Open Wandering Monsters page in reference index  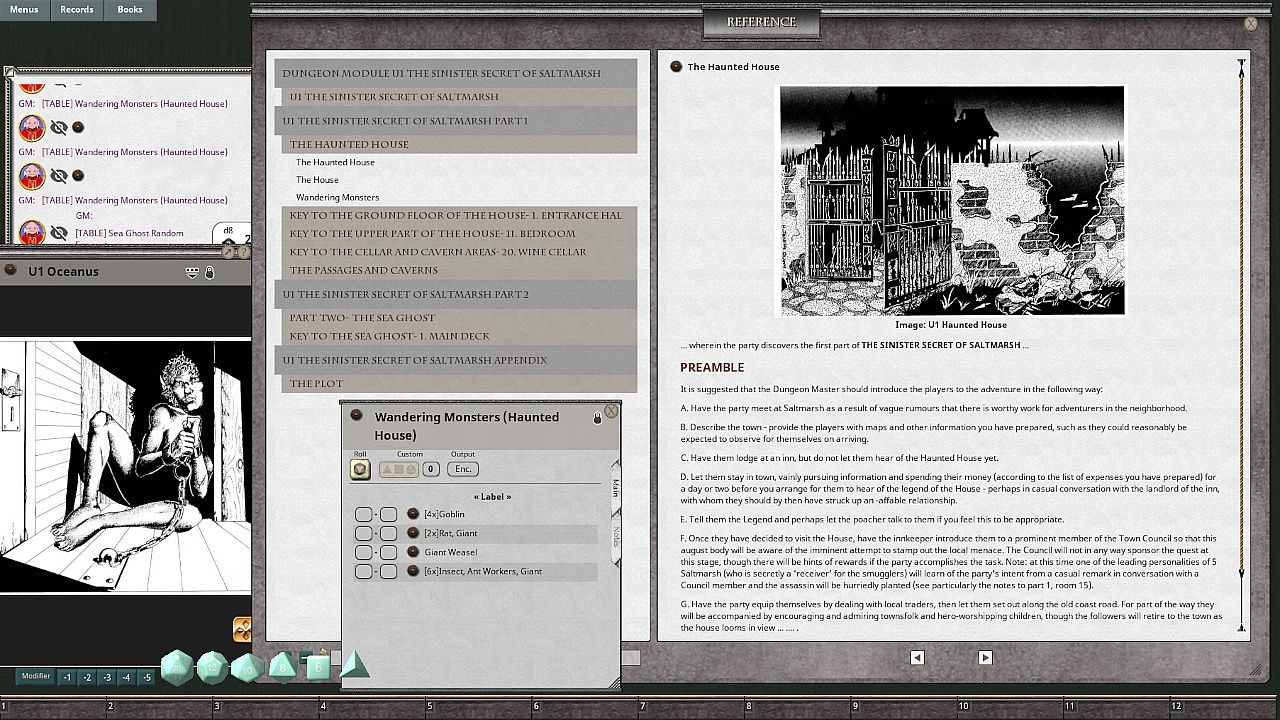pos(337,197)
